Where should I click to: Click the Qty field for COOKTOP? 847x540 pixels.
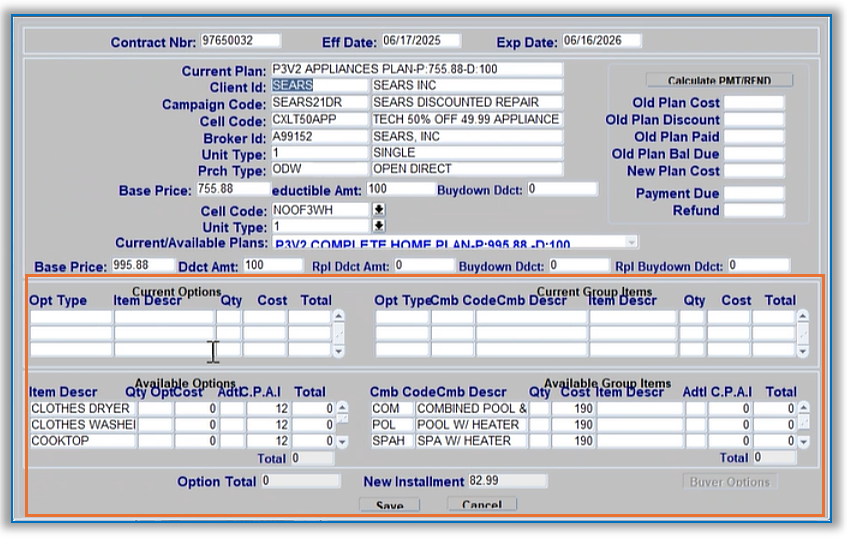(x=156, y=441)
